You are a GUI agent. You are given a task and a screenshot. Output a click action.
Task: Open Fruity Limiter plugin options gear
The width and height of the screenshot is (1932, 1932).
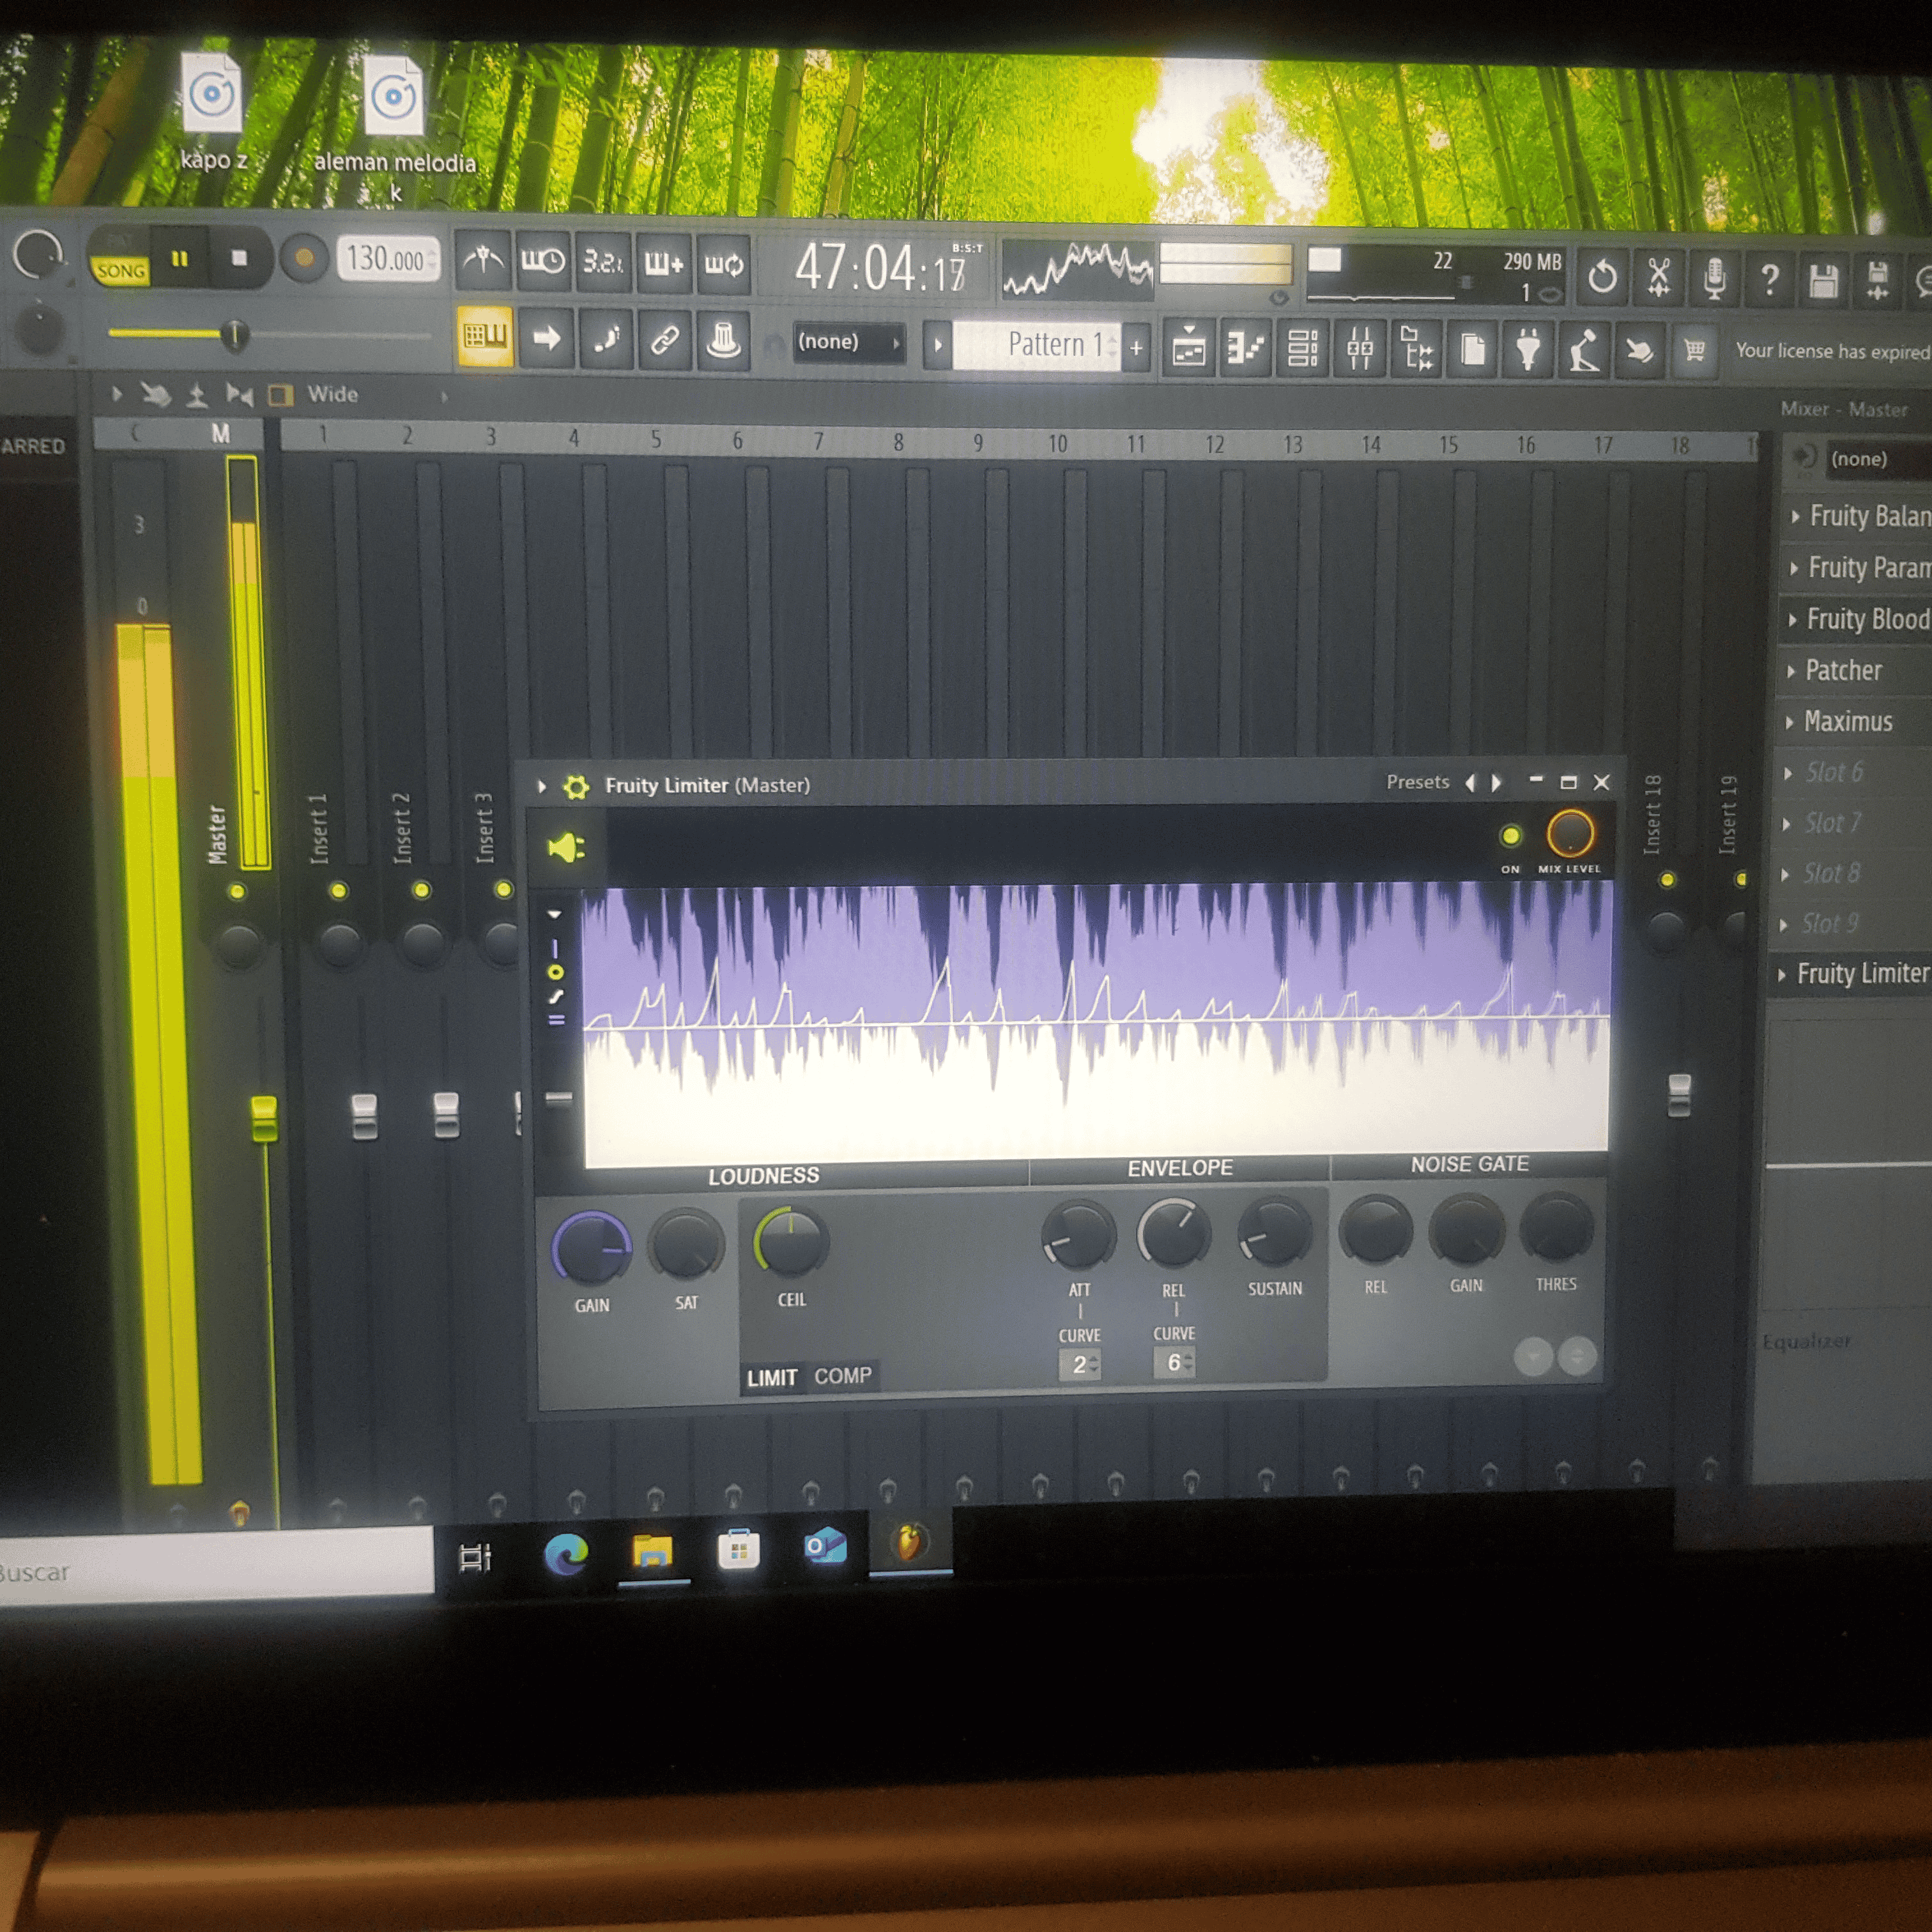click(576, 786)
